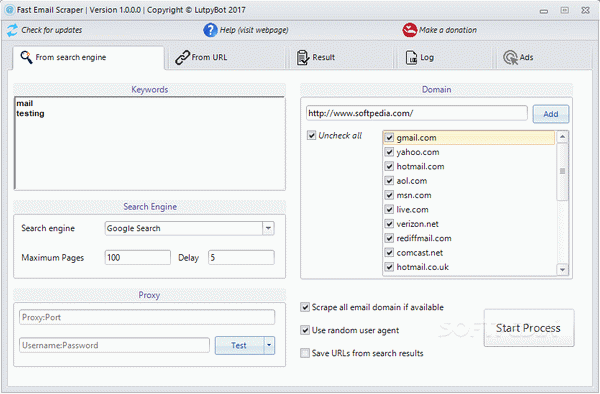The width and height of the screenshot is (600, 394).
Task: Uncheck the hotmail.co.uk domain checkbox
Action: pos(389,267)
